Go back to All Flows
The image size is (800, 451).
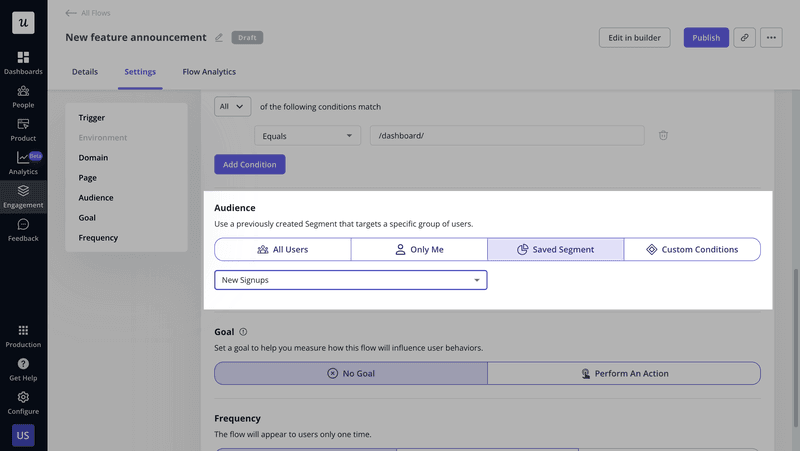88,13
